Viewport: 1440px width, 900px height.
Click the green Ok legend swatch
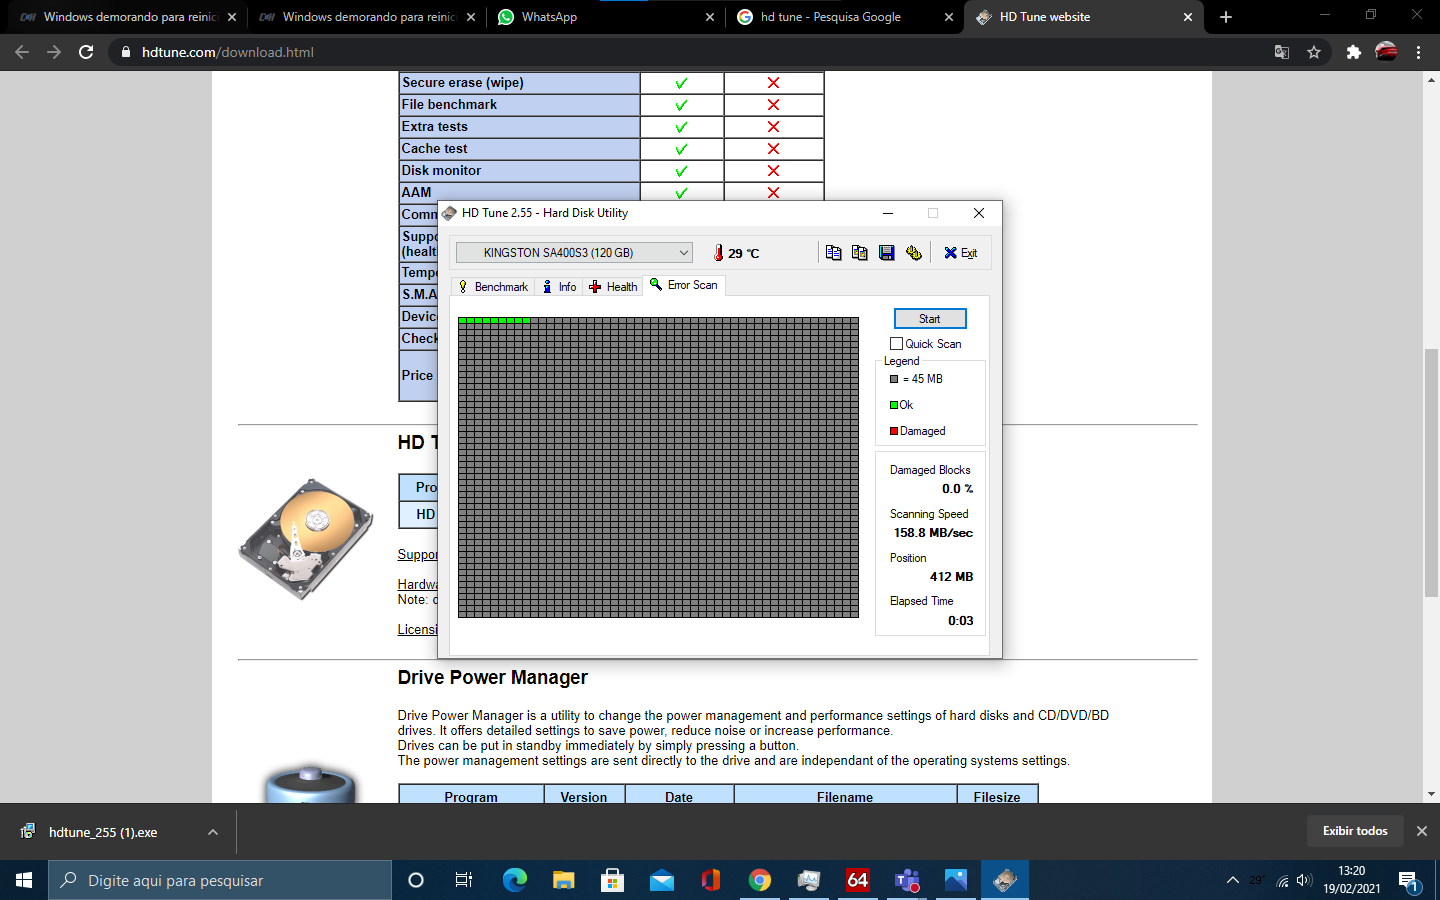pyautogui.click(x=894, y=405)
